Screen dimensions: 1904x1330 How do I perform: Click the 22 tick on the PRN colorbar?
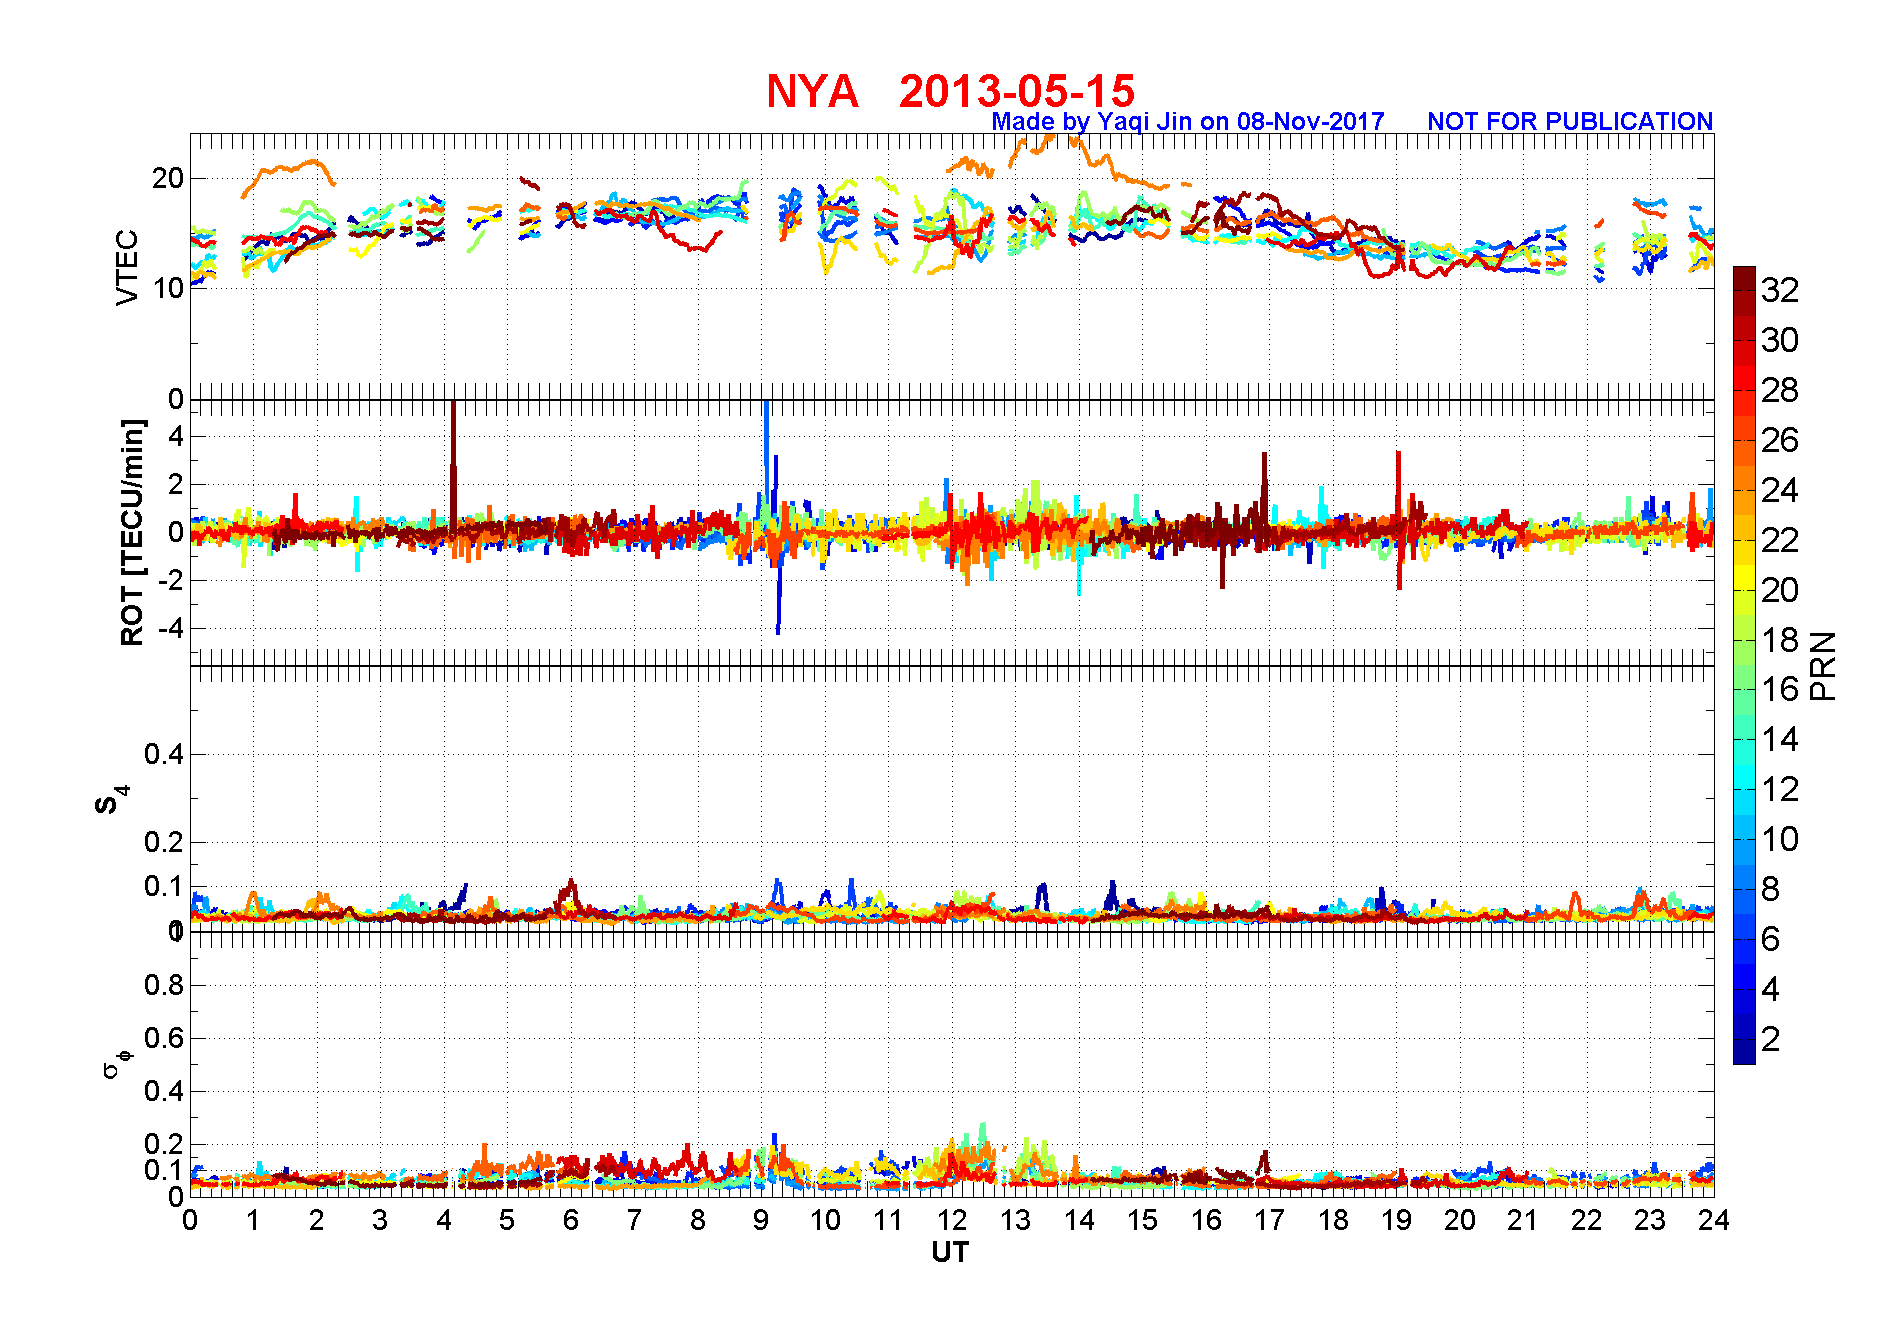(x=1780, y=540)
